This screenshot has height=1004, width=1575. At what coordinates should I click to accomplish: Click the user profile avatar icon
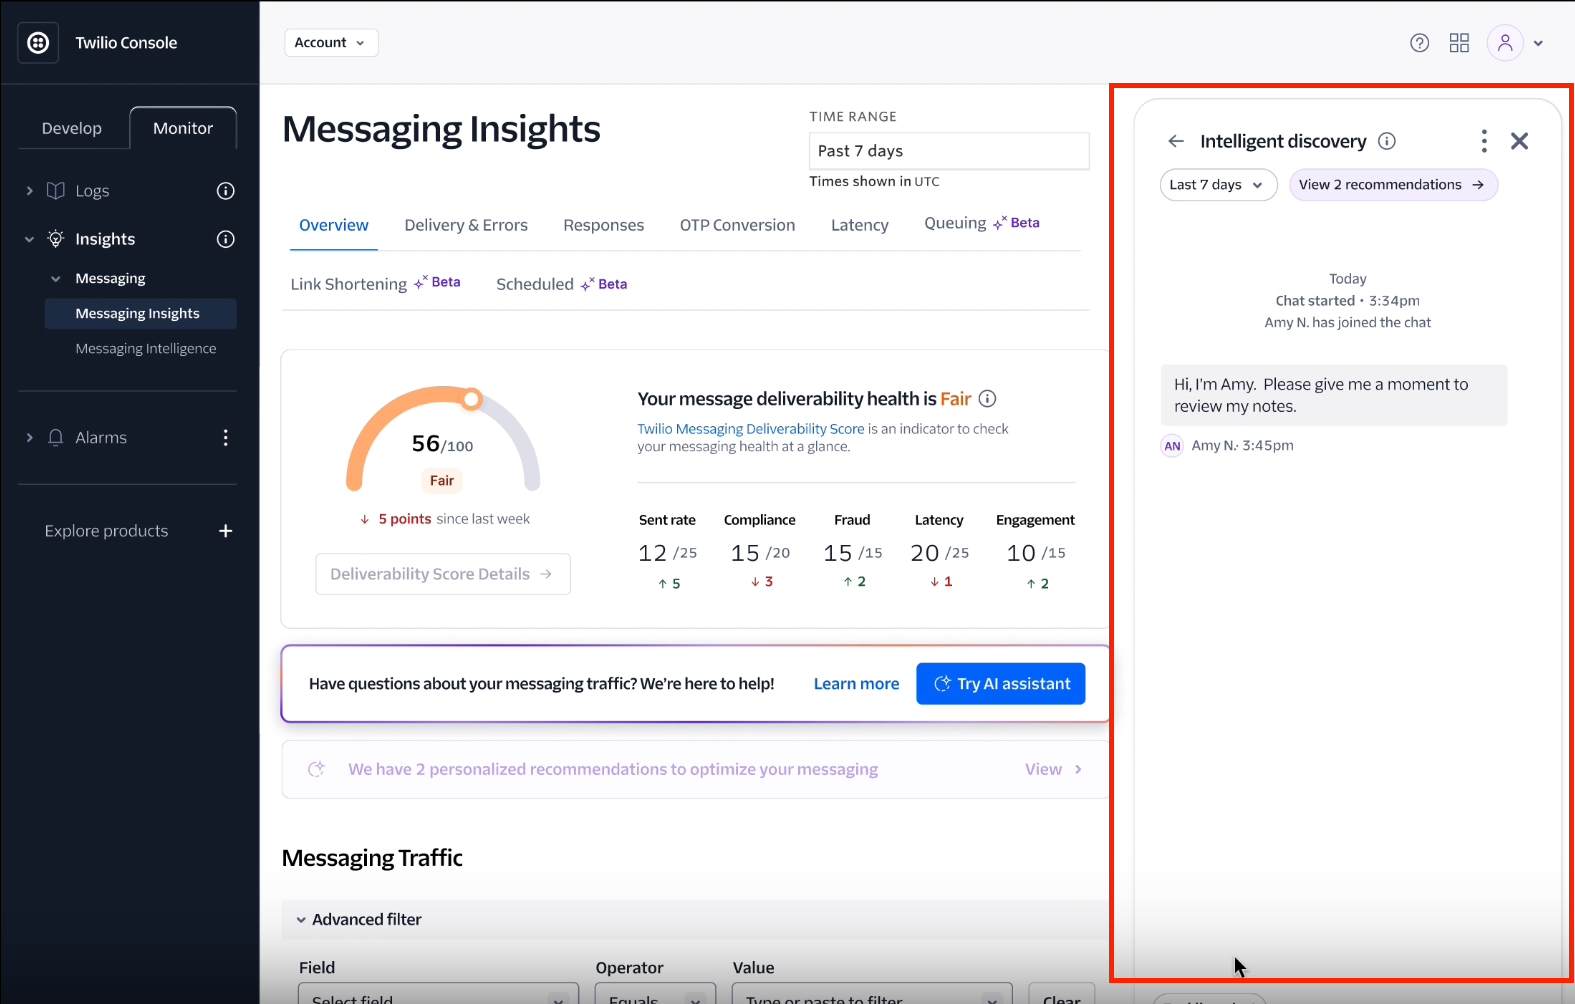[x=1505, y=43]
